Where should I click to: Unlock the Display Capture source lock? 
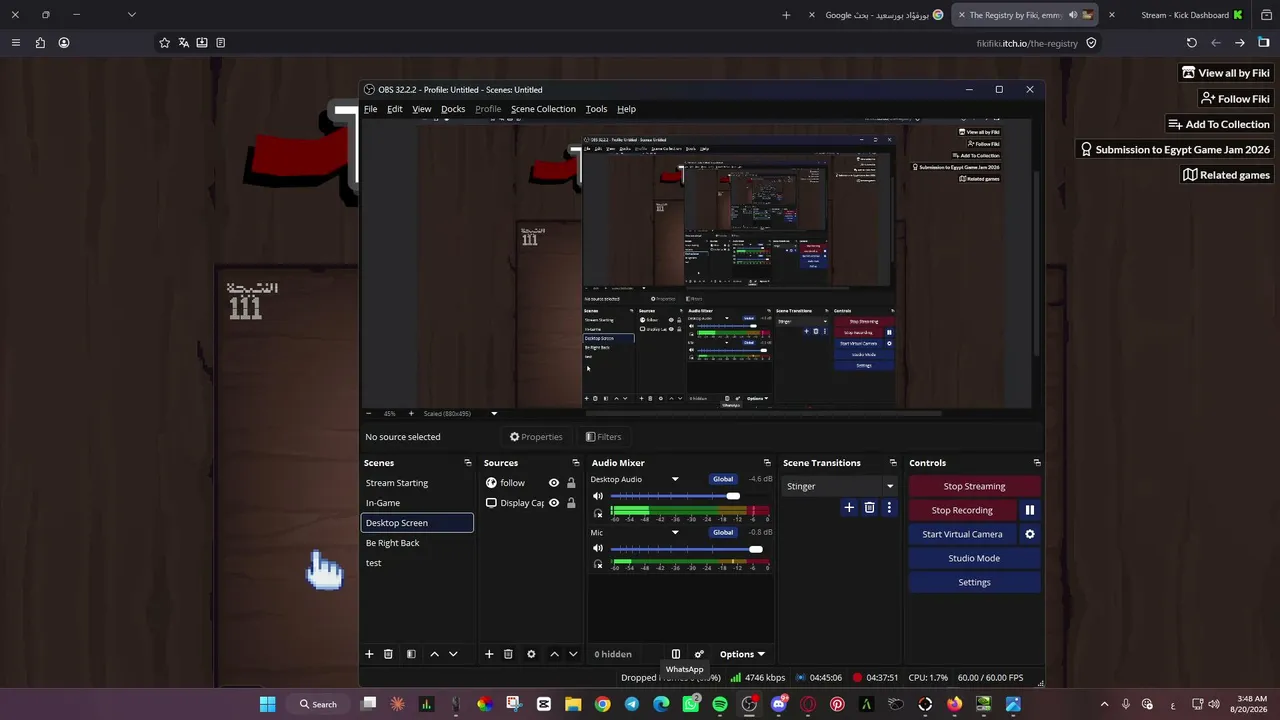click(571, 503)
